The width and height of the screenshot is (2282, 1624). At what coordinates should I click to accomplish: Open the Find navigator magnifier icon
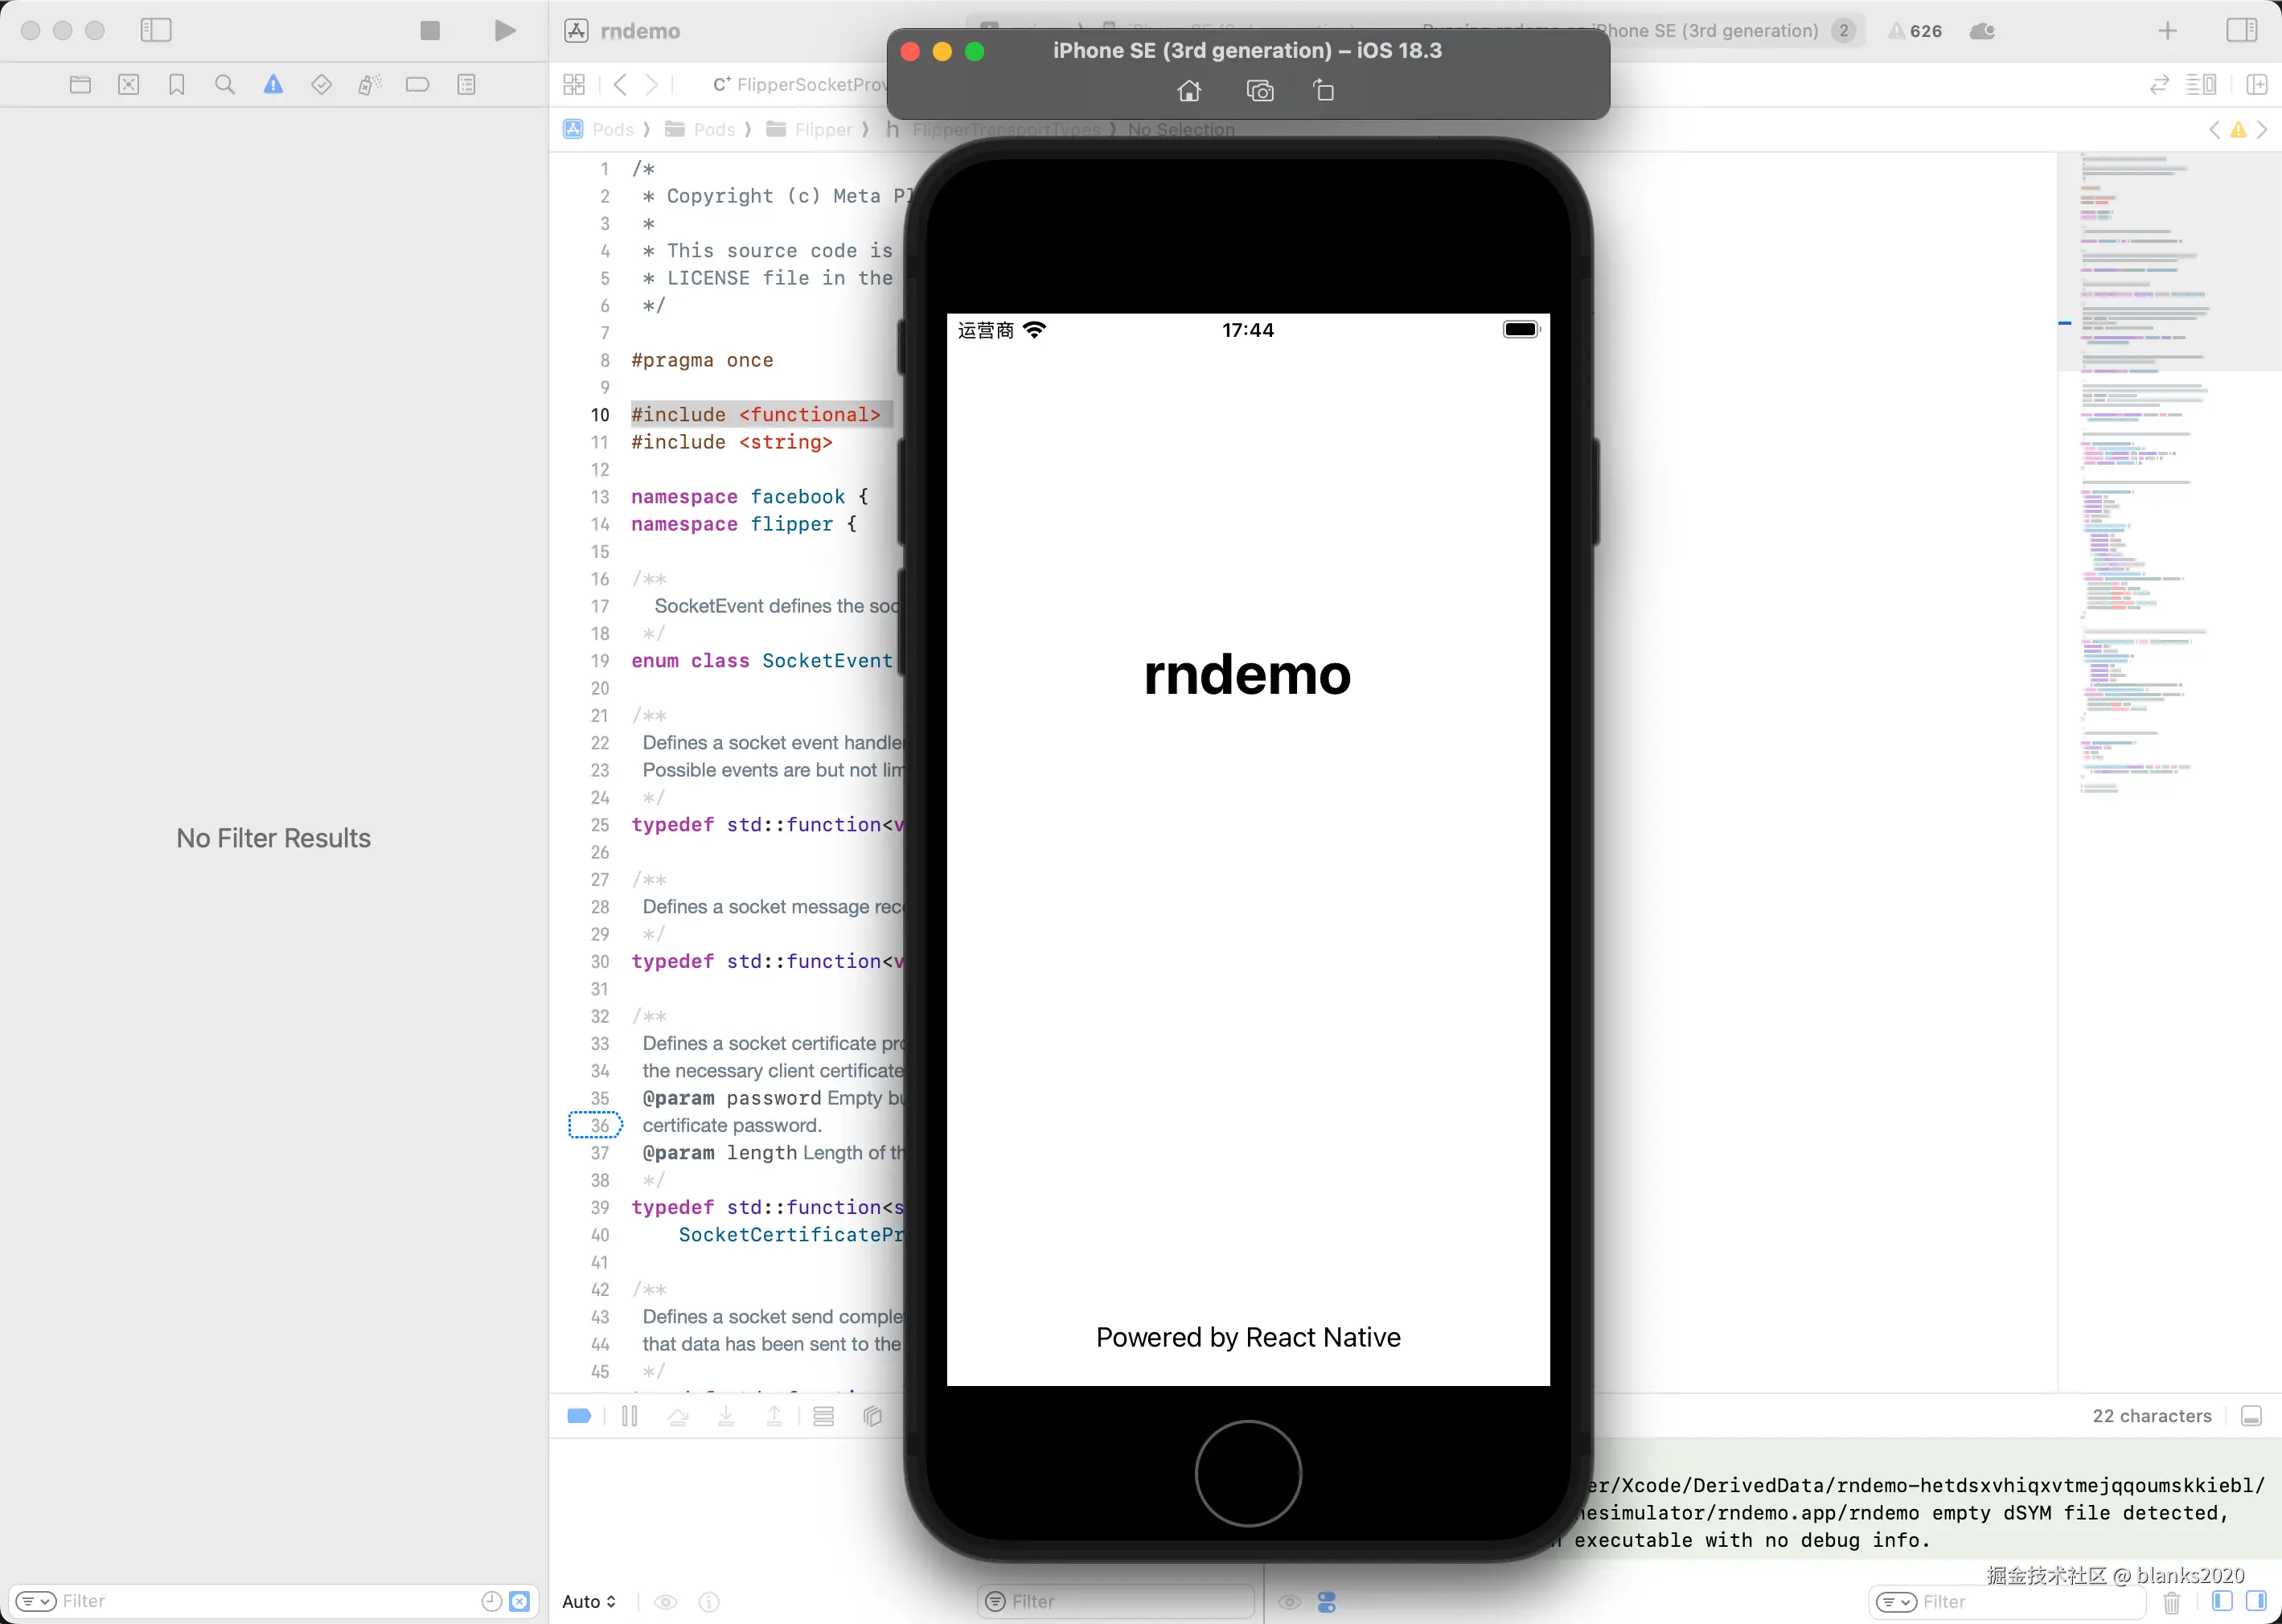[x=225, y=85]
